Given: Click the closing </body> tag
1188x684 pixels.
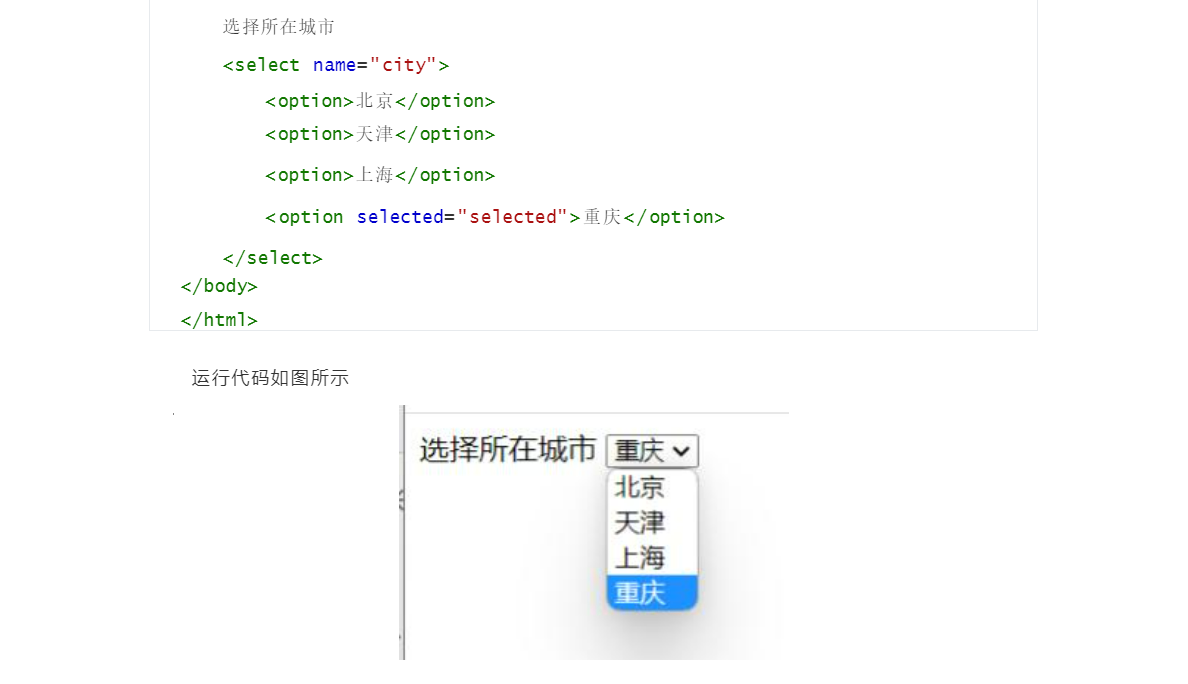Looking at the screenshot, I should (219, 286).
